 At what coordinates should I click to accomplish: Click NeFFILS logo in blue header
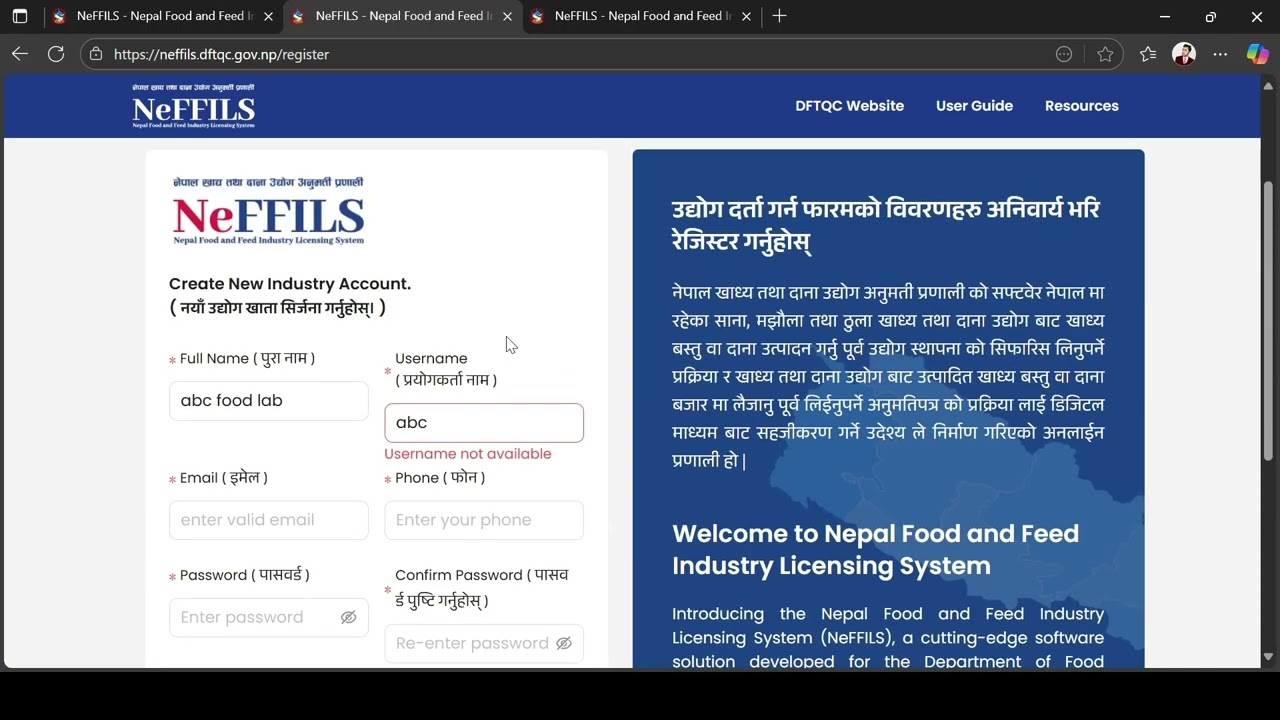(x=194, y=106)
